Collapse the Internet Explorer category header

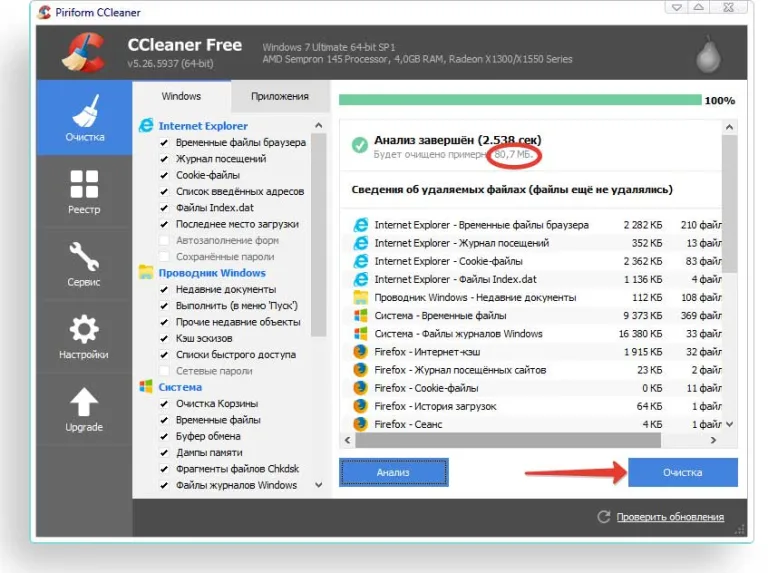(203, 126)
